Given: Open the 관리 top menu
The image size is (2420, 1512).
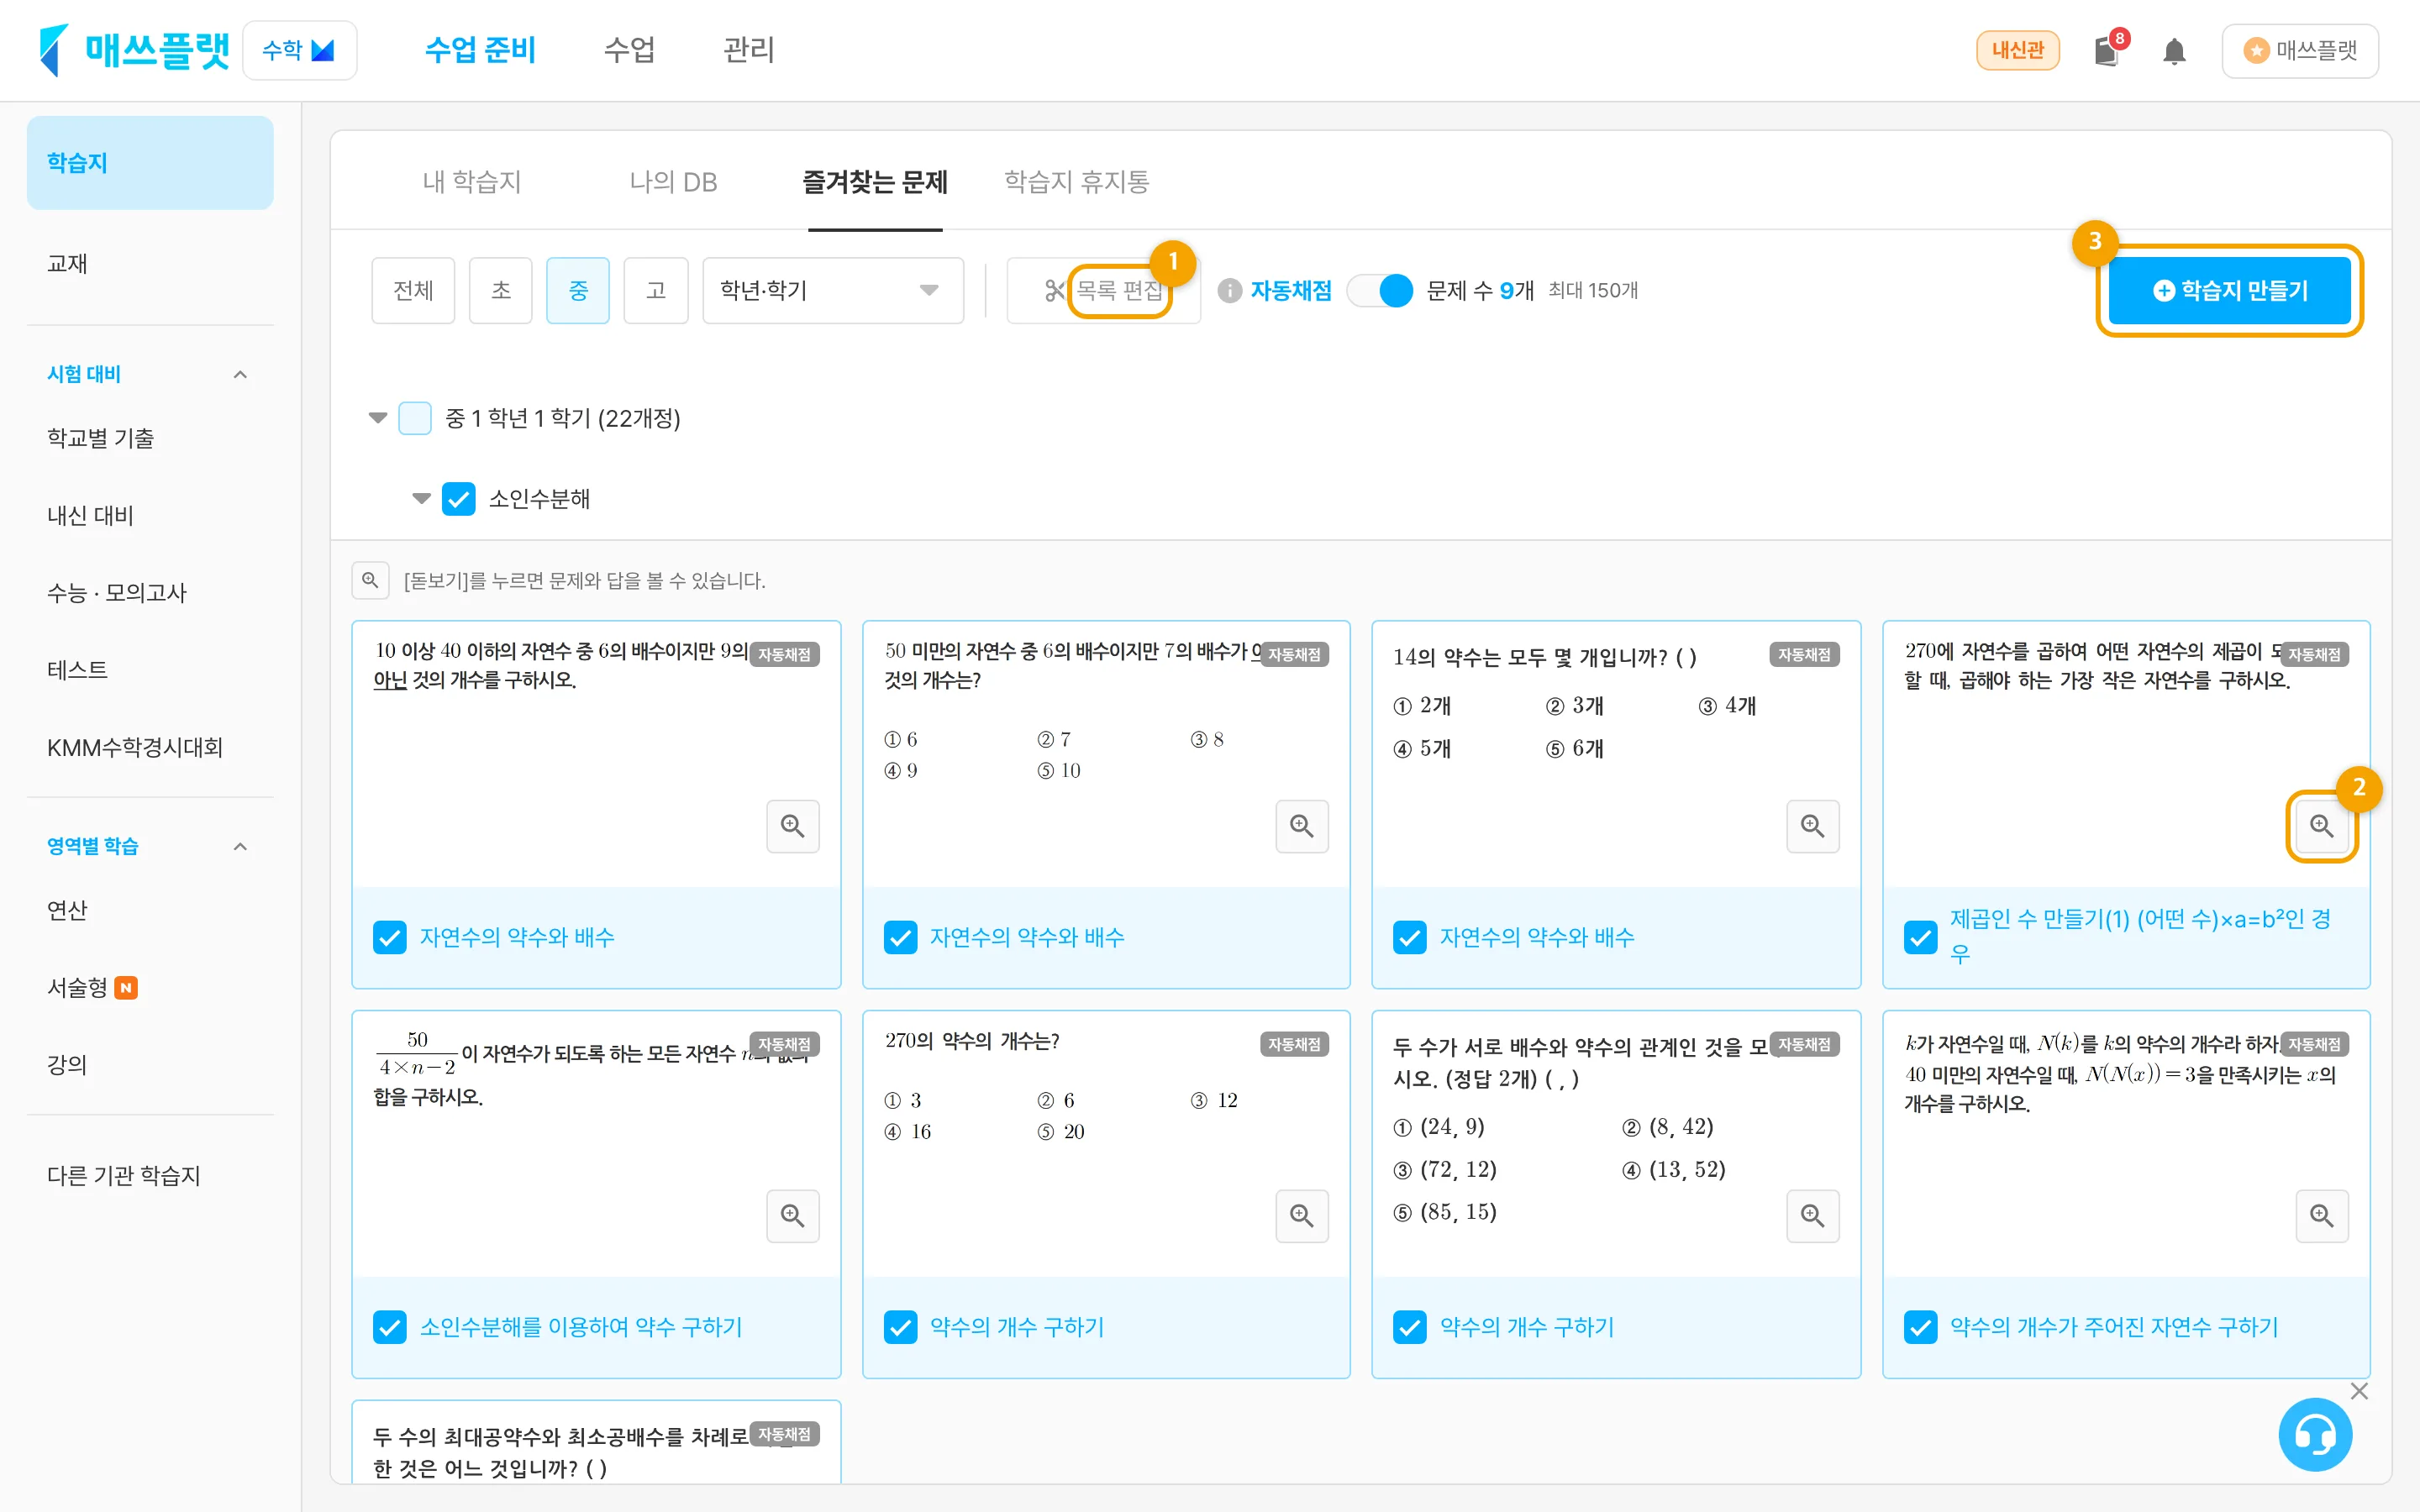Looking at the screenshot, I should coord(749,50).
